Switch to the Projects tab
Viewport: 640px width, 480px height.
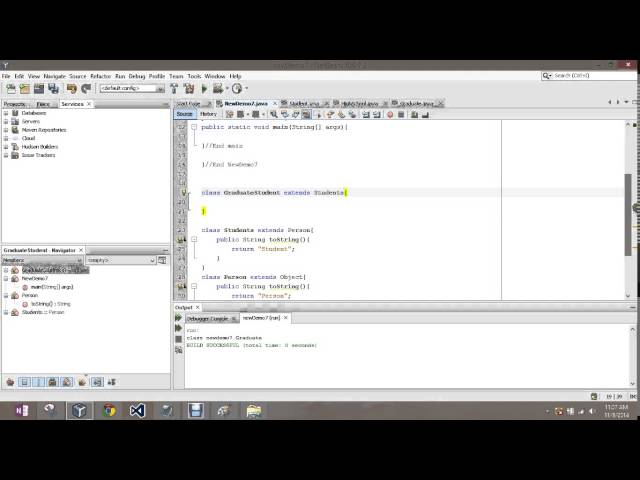pos(15,104)
